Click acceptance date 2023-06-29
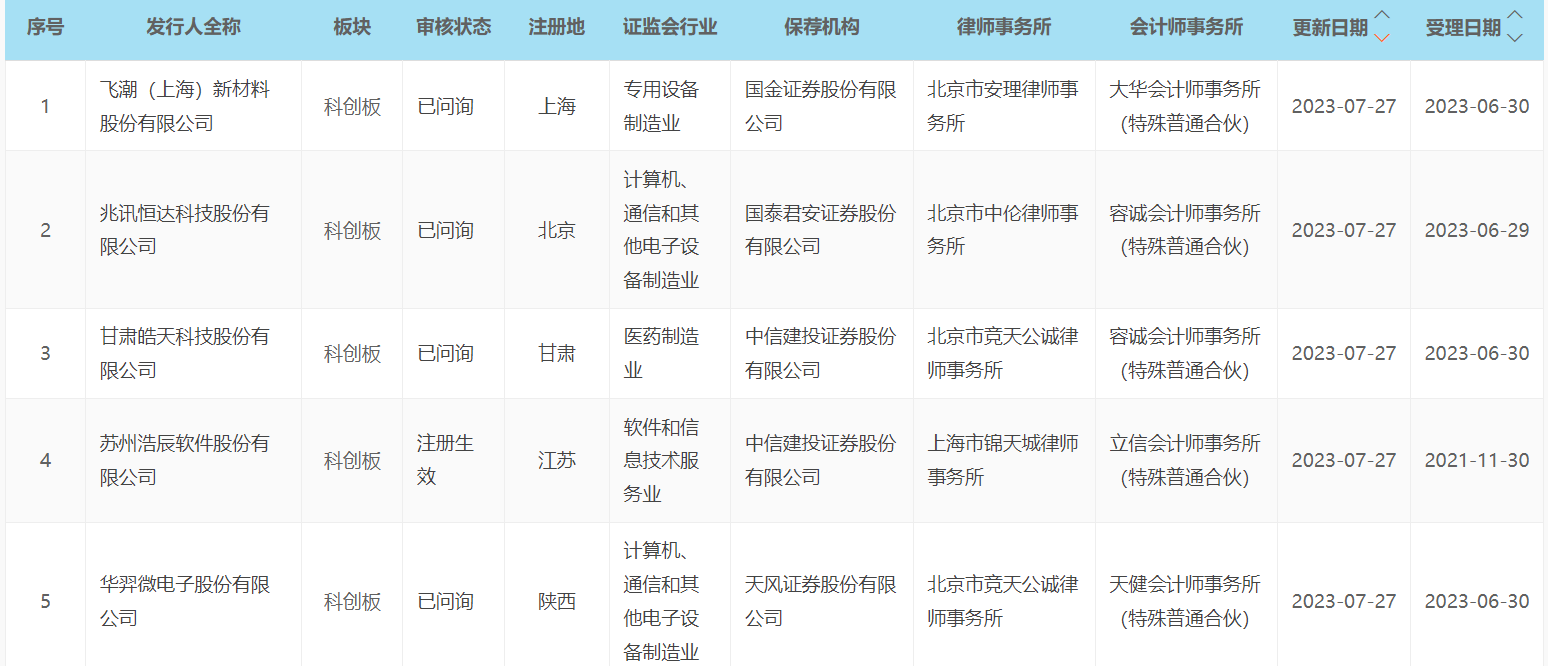 point(1477,230)
